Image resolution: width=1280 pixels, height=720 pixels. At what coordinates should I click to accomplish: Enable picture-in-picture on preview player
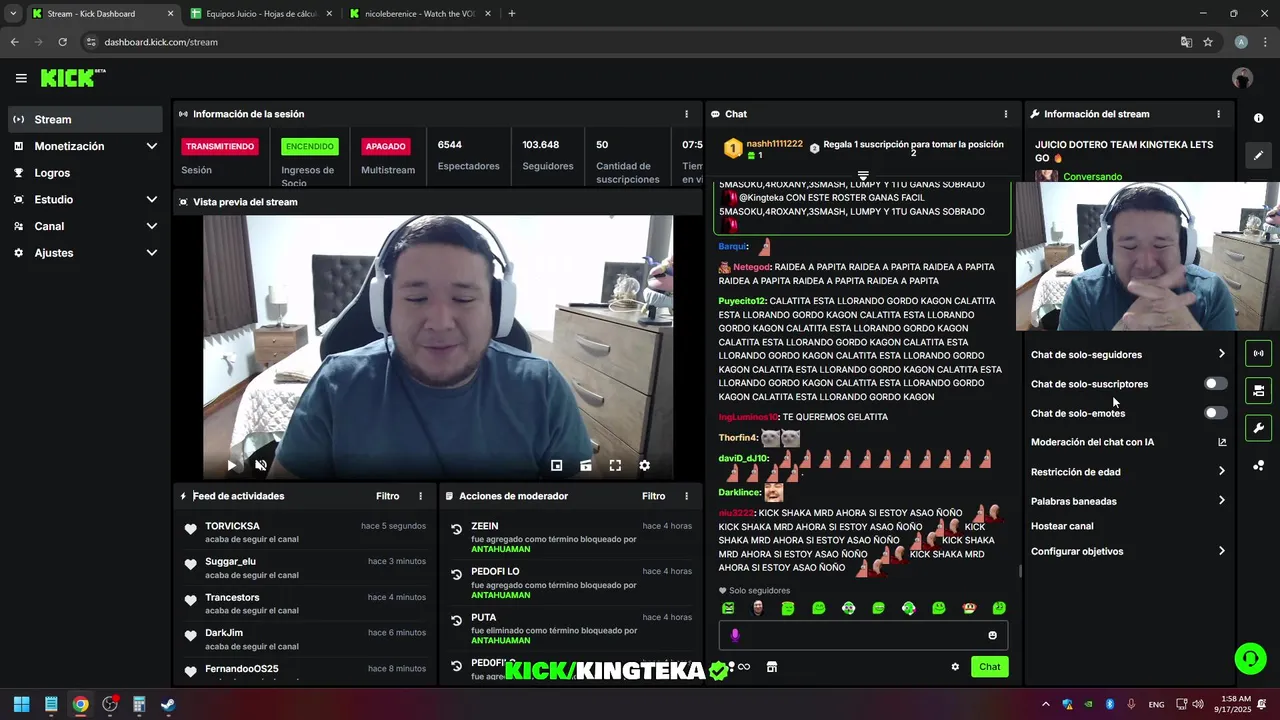click(x=557, y=465)
